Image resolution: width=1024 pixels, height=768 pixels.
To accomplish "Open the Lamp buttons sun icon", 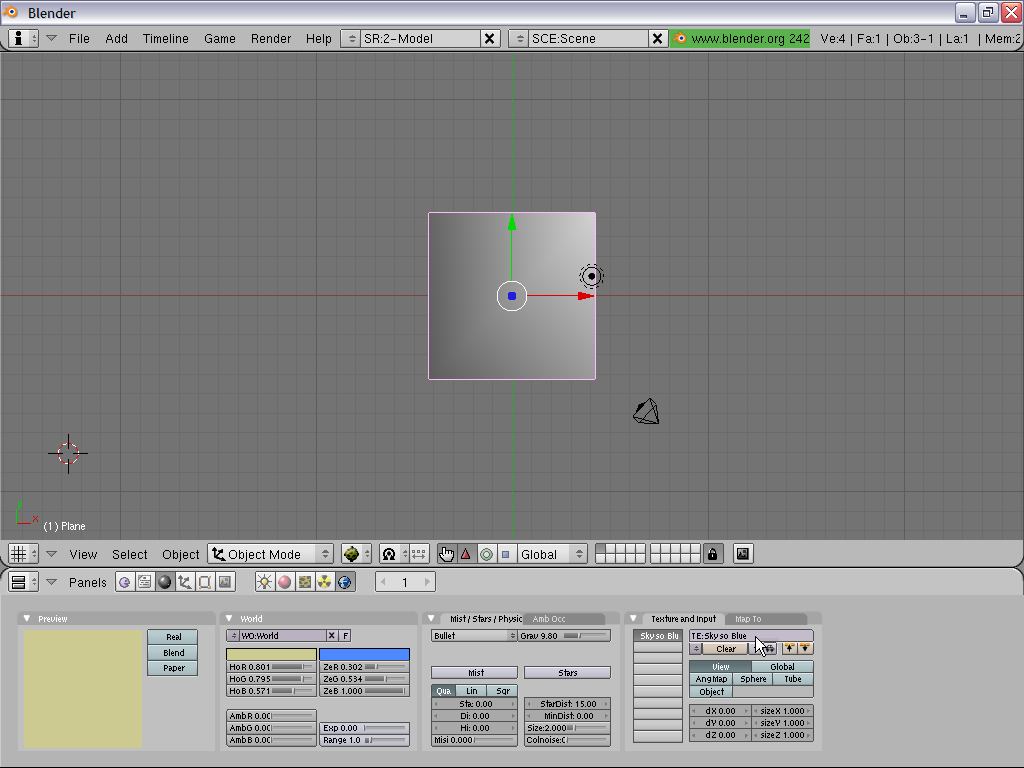I will pos(265,582).
